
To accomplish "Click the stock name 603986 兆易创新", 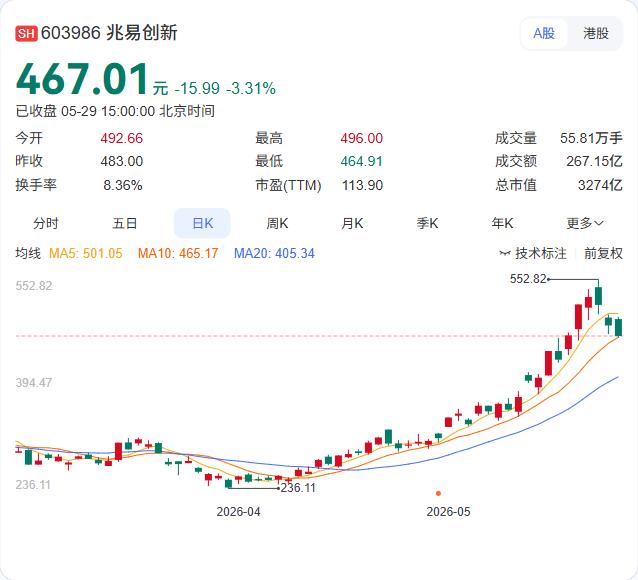I will pyautogui.click(x=109, y=33).
